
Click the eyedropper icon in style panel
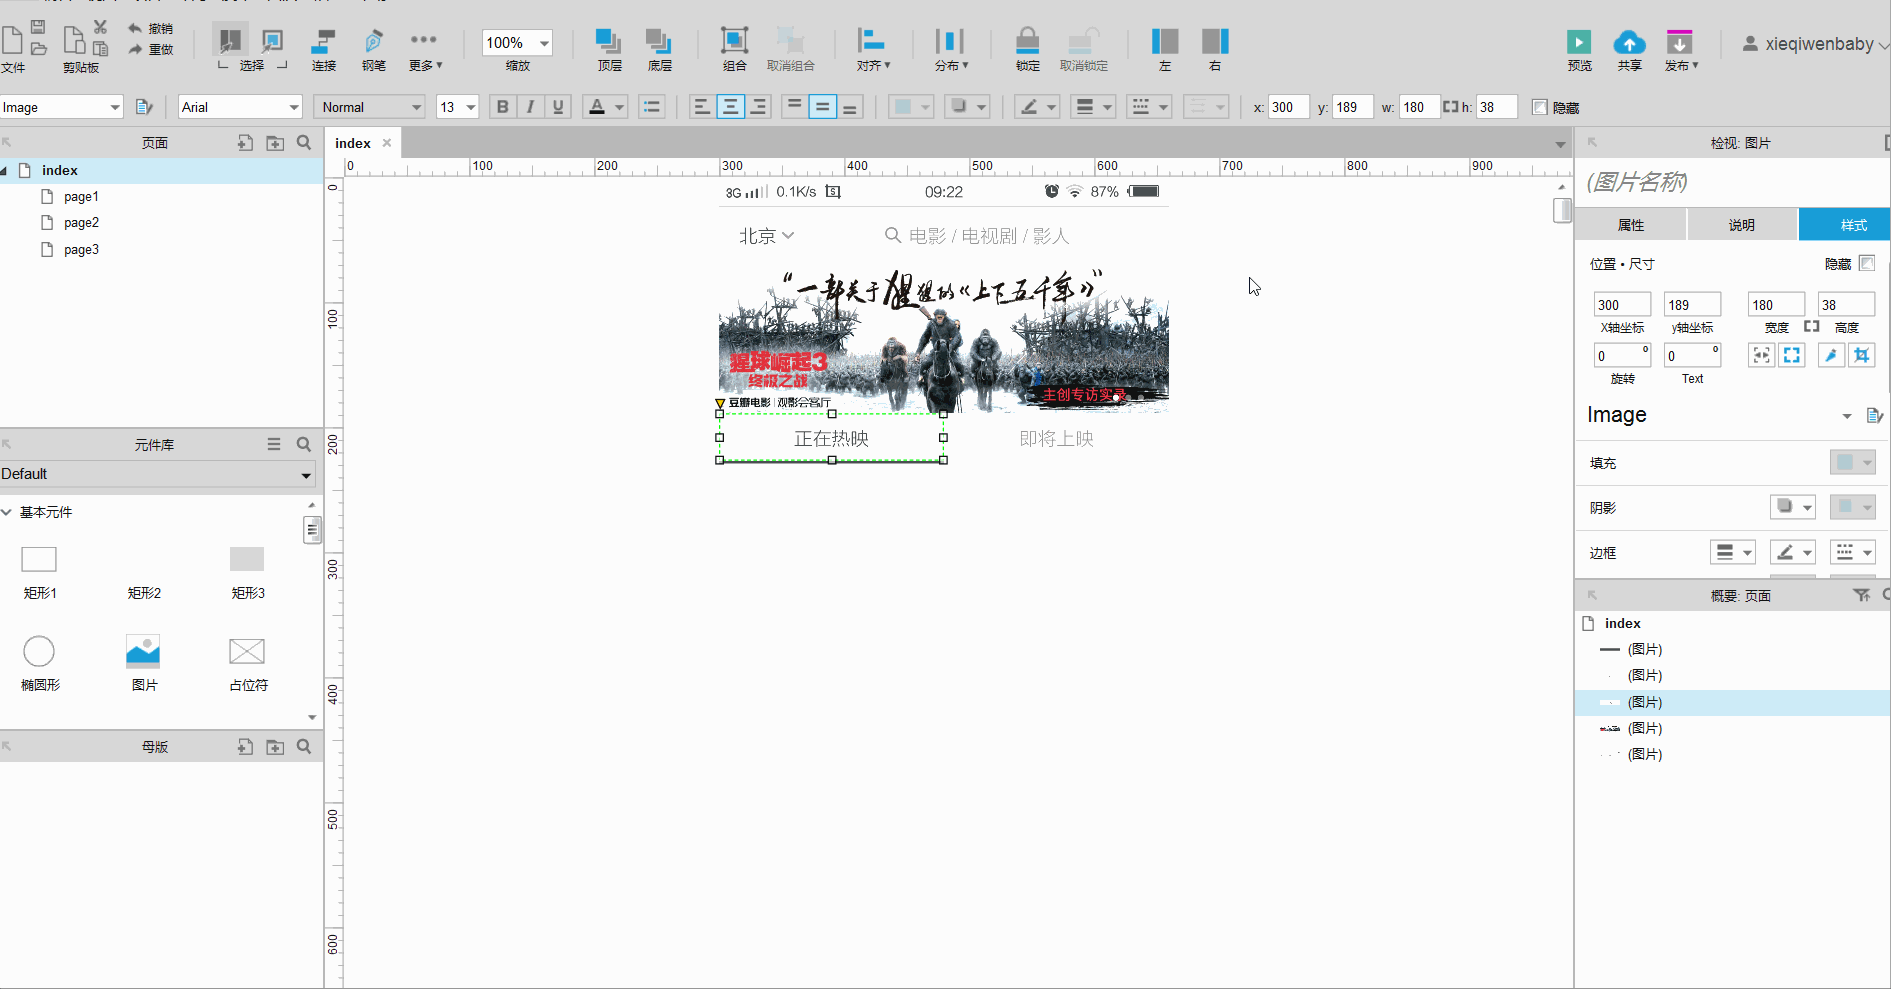click(1831, 355)
